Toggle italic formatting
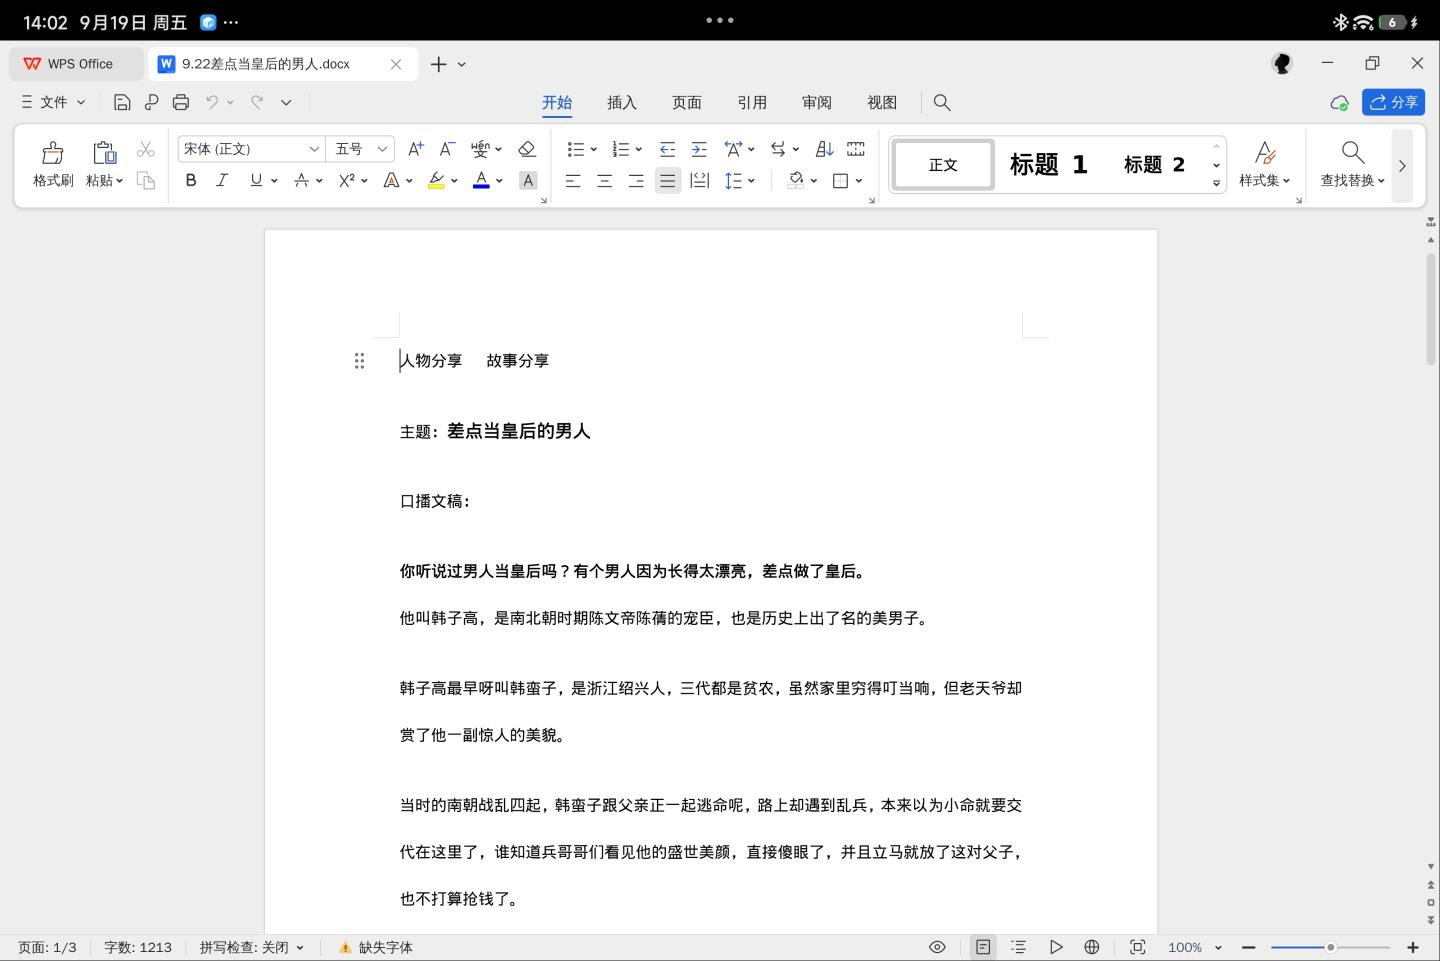 pos(222,180)
